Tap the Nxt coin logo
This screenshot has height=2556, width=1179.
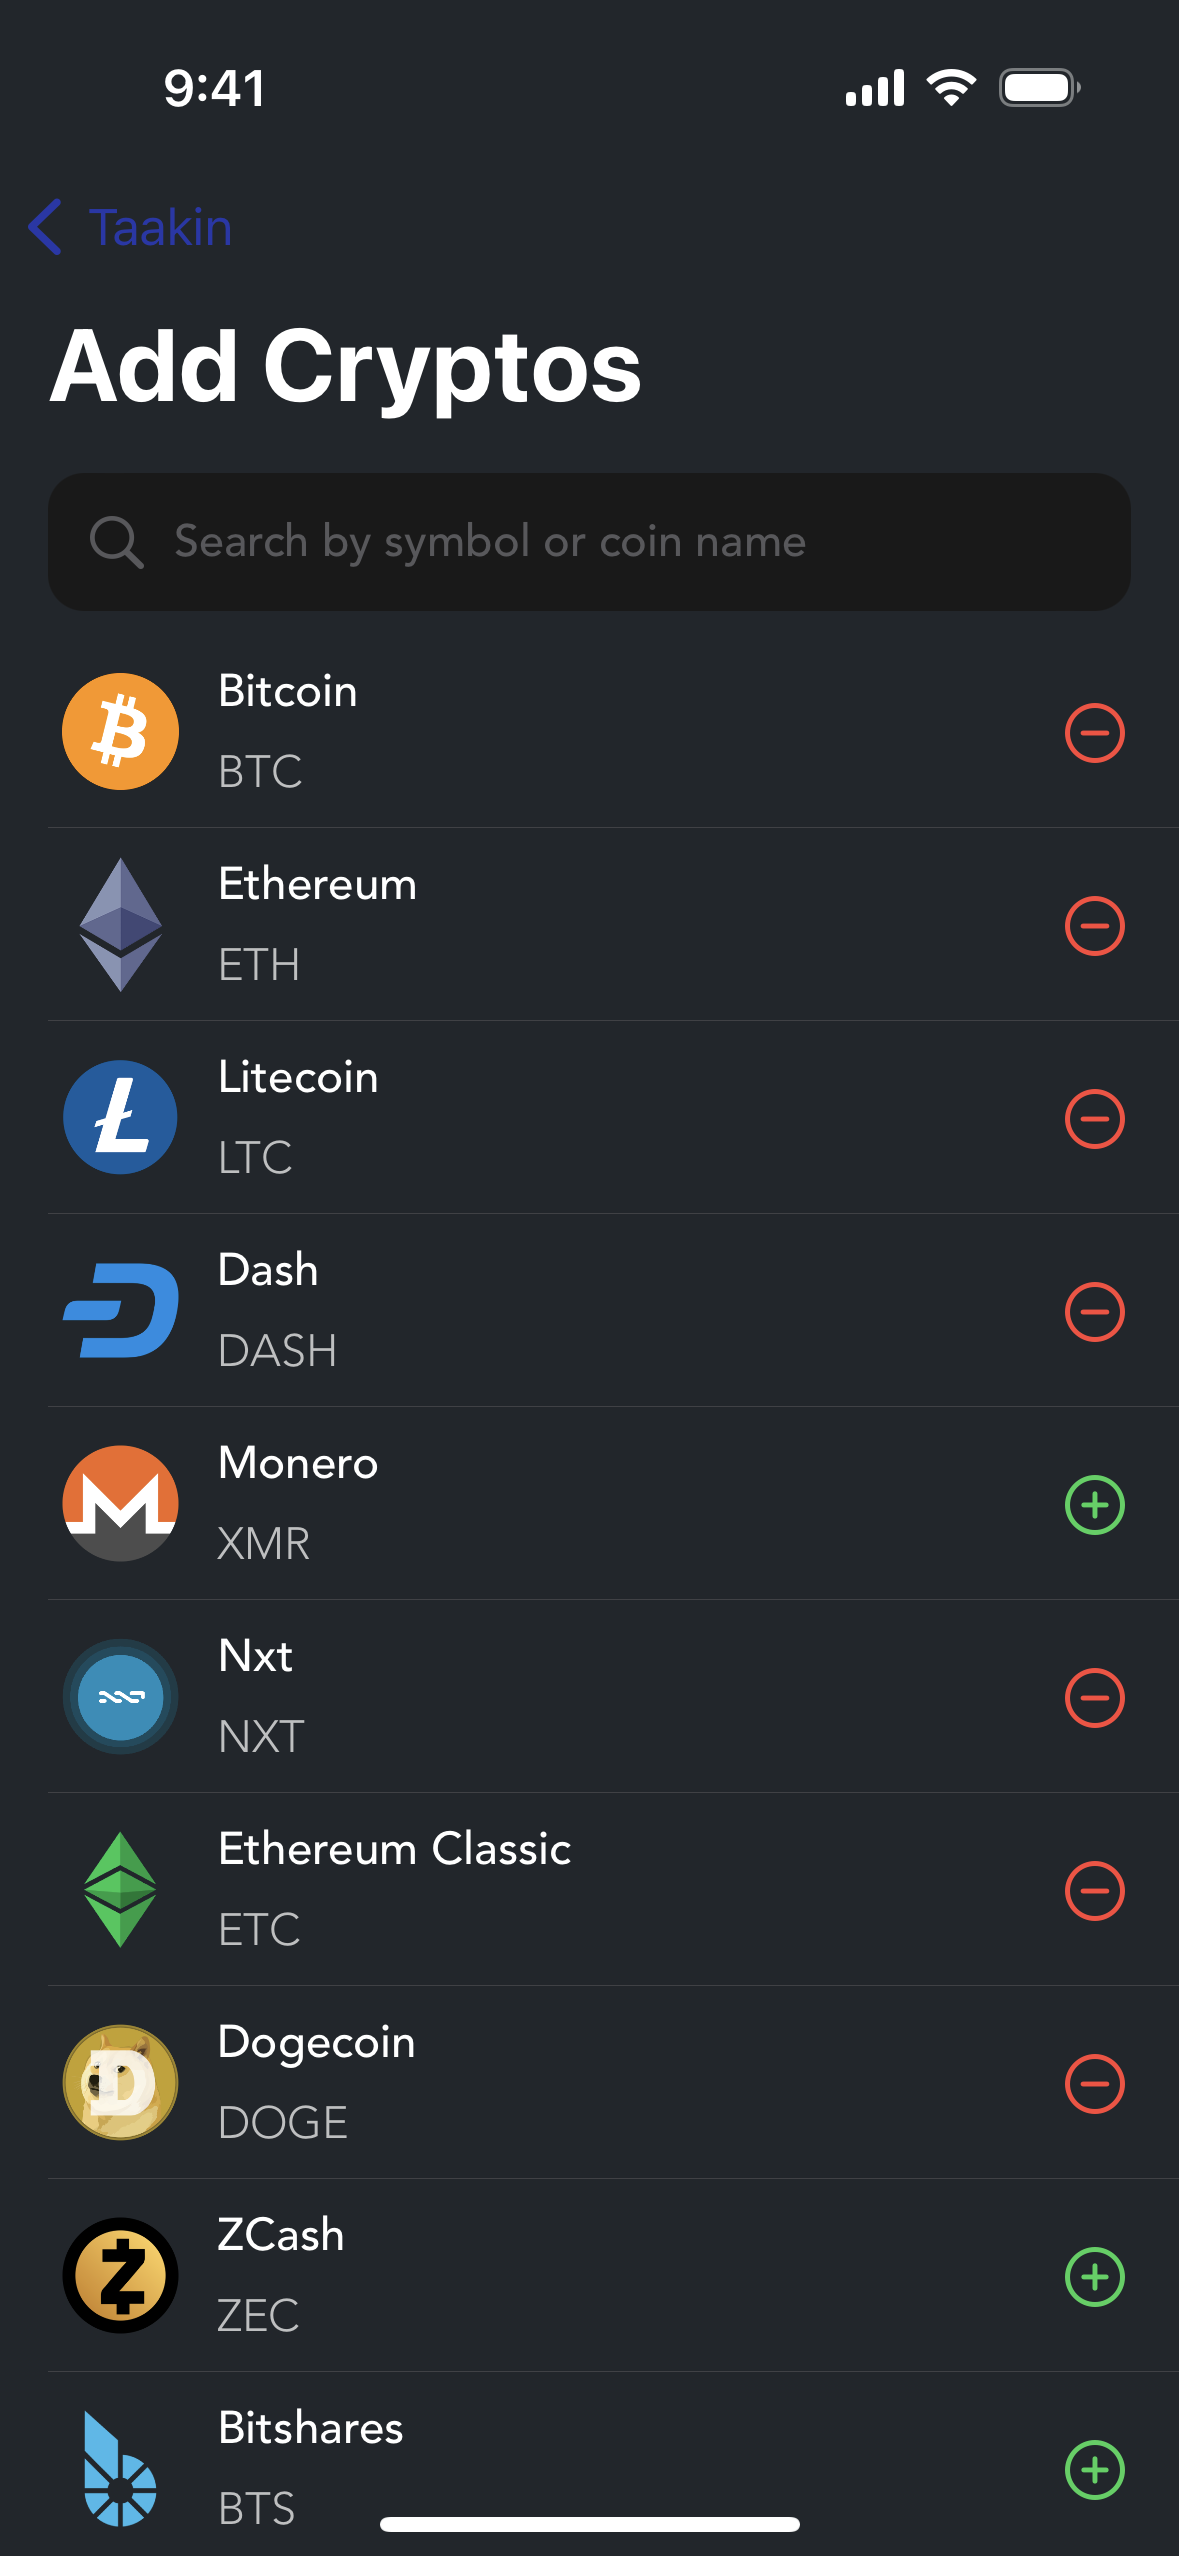point(120,1696)
